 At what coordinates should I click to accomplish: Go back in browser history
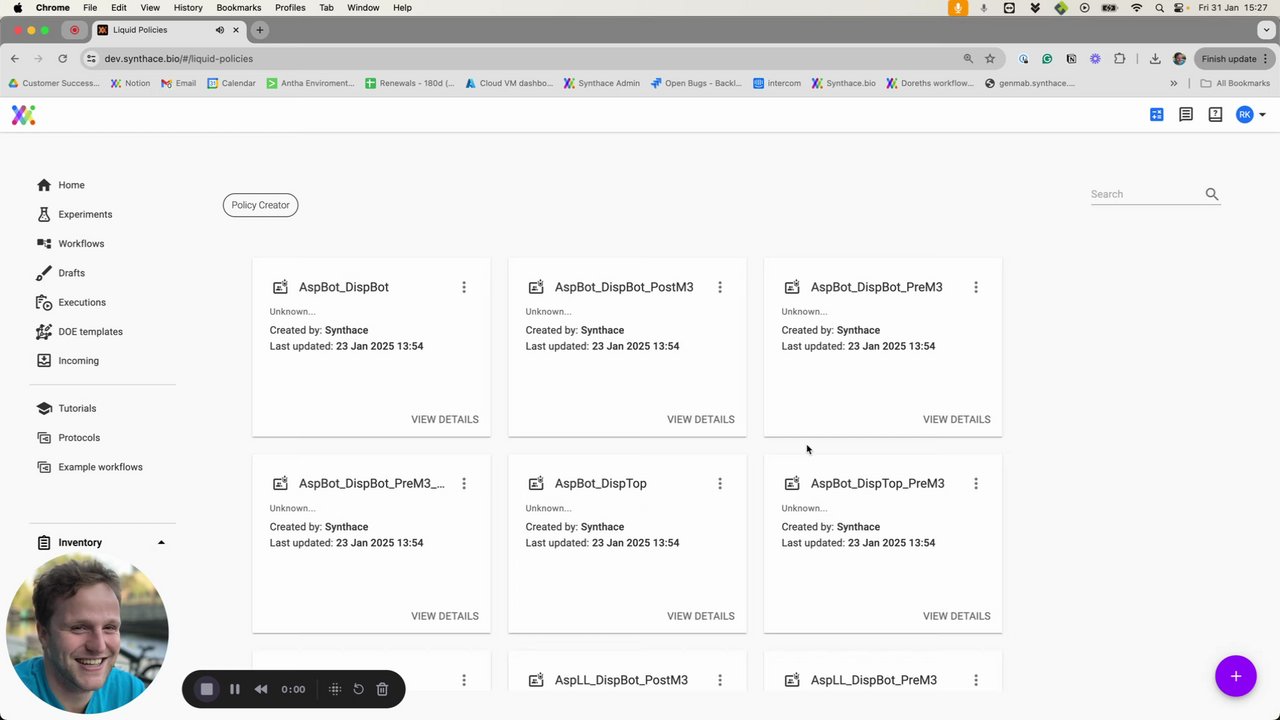tap(15, 58)
